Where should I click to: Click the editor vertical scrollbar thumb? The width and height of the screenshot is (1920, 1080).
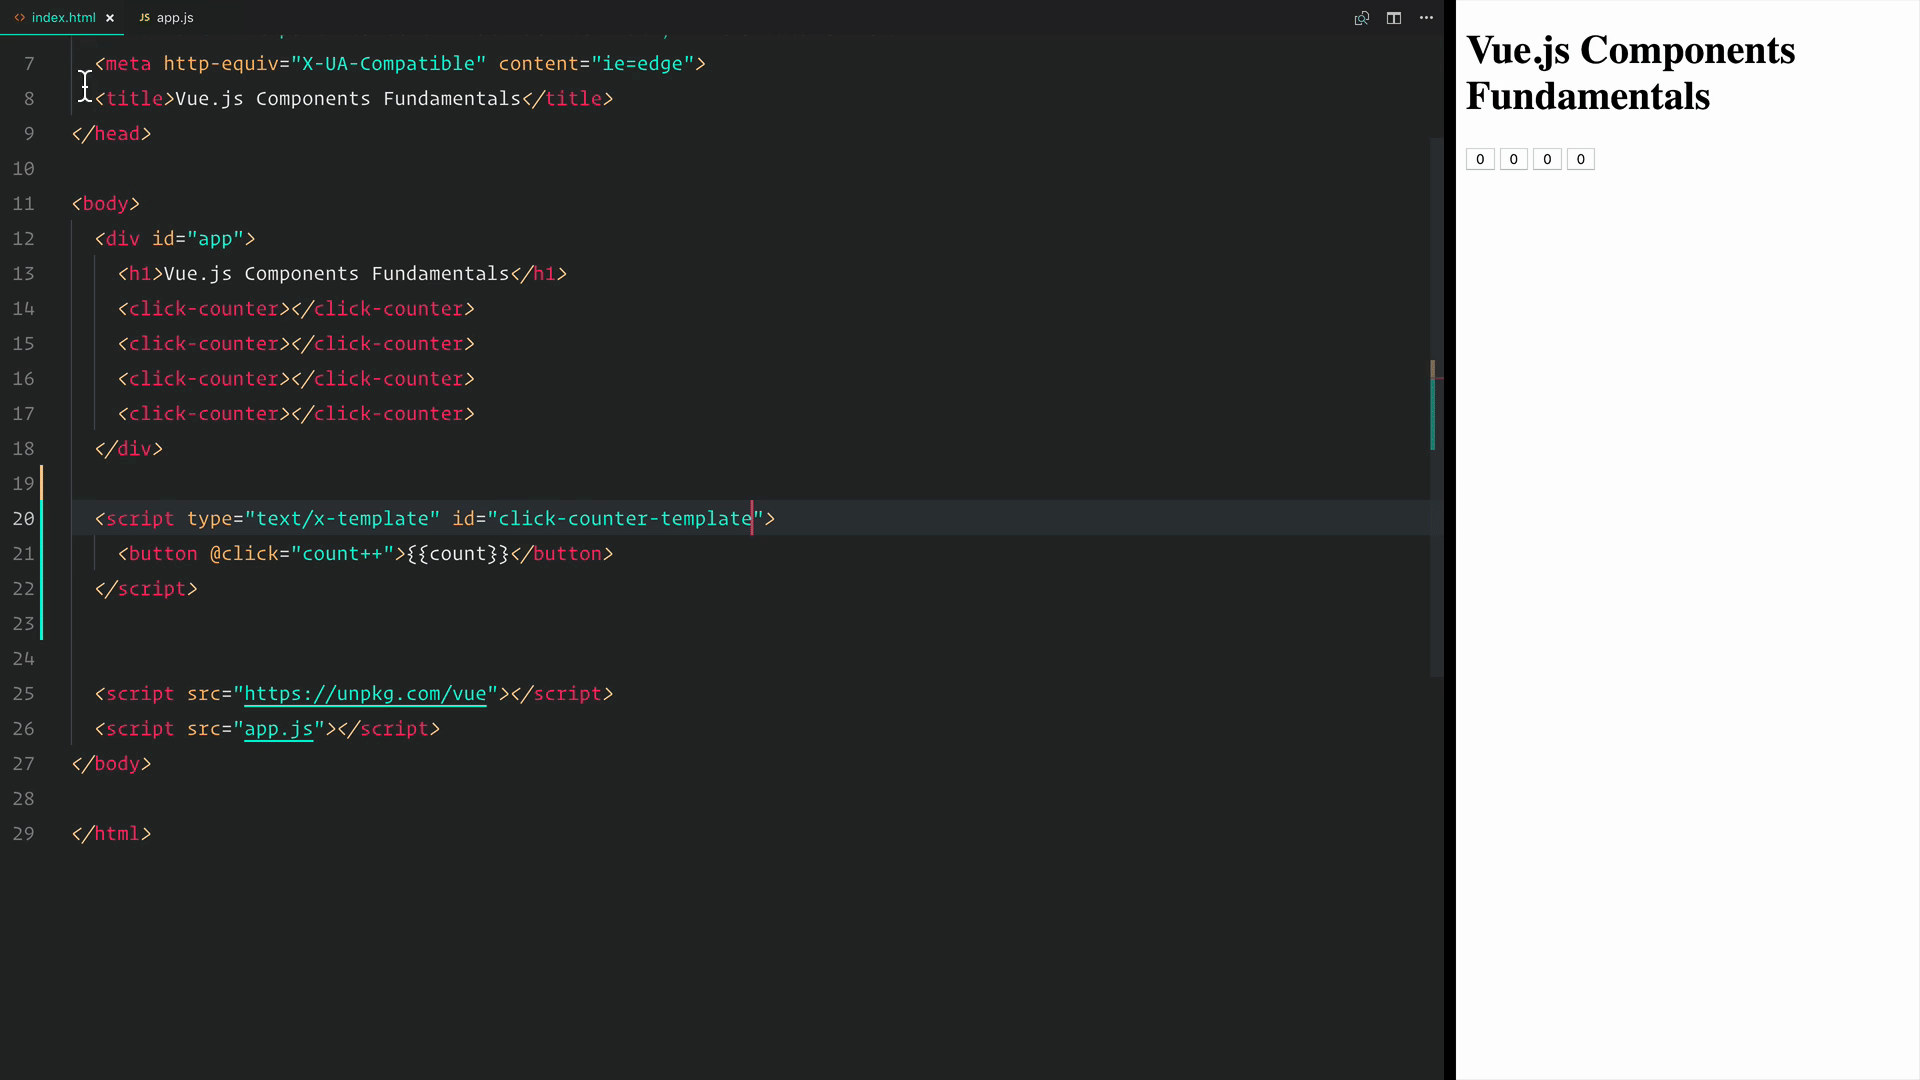tap(1436, 408)
